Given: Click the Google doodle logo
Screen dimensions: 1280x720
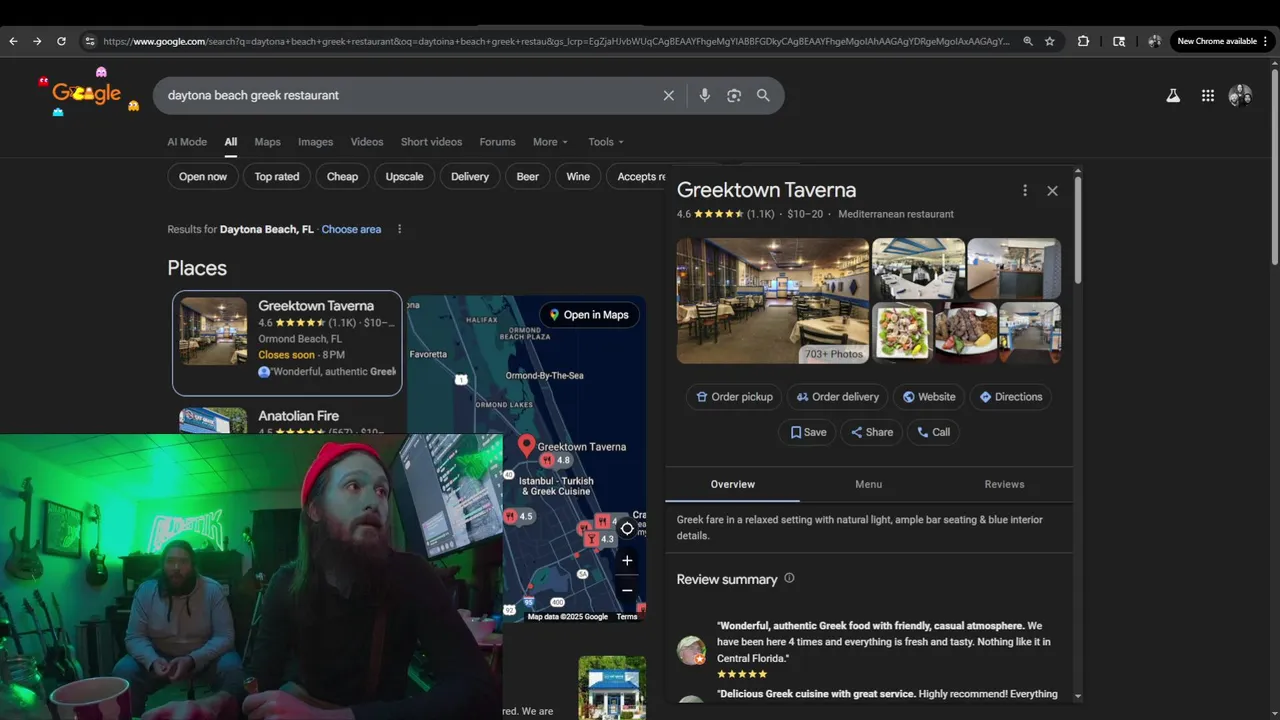Looking at the screenshot, I should 88,93.
